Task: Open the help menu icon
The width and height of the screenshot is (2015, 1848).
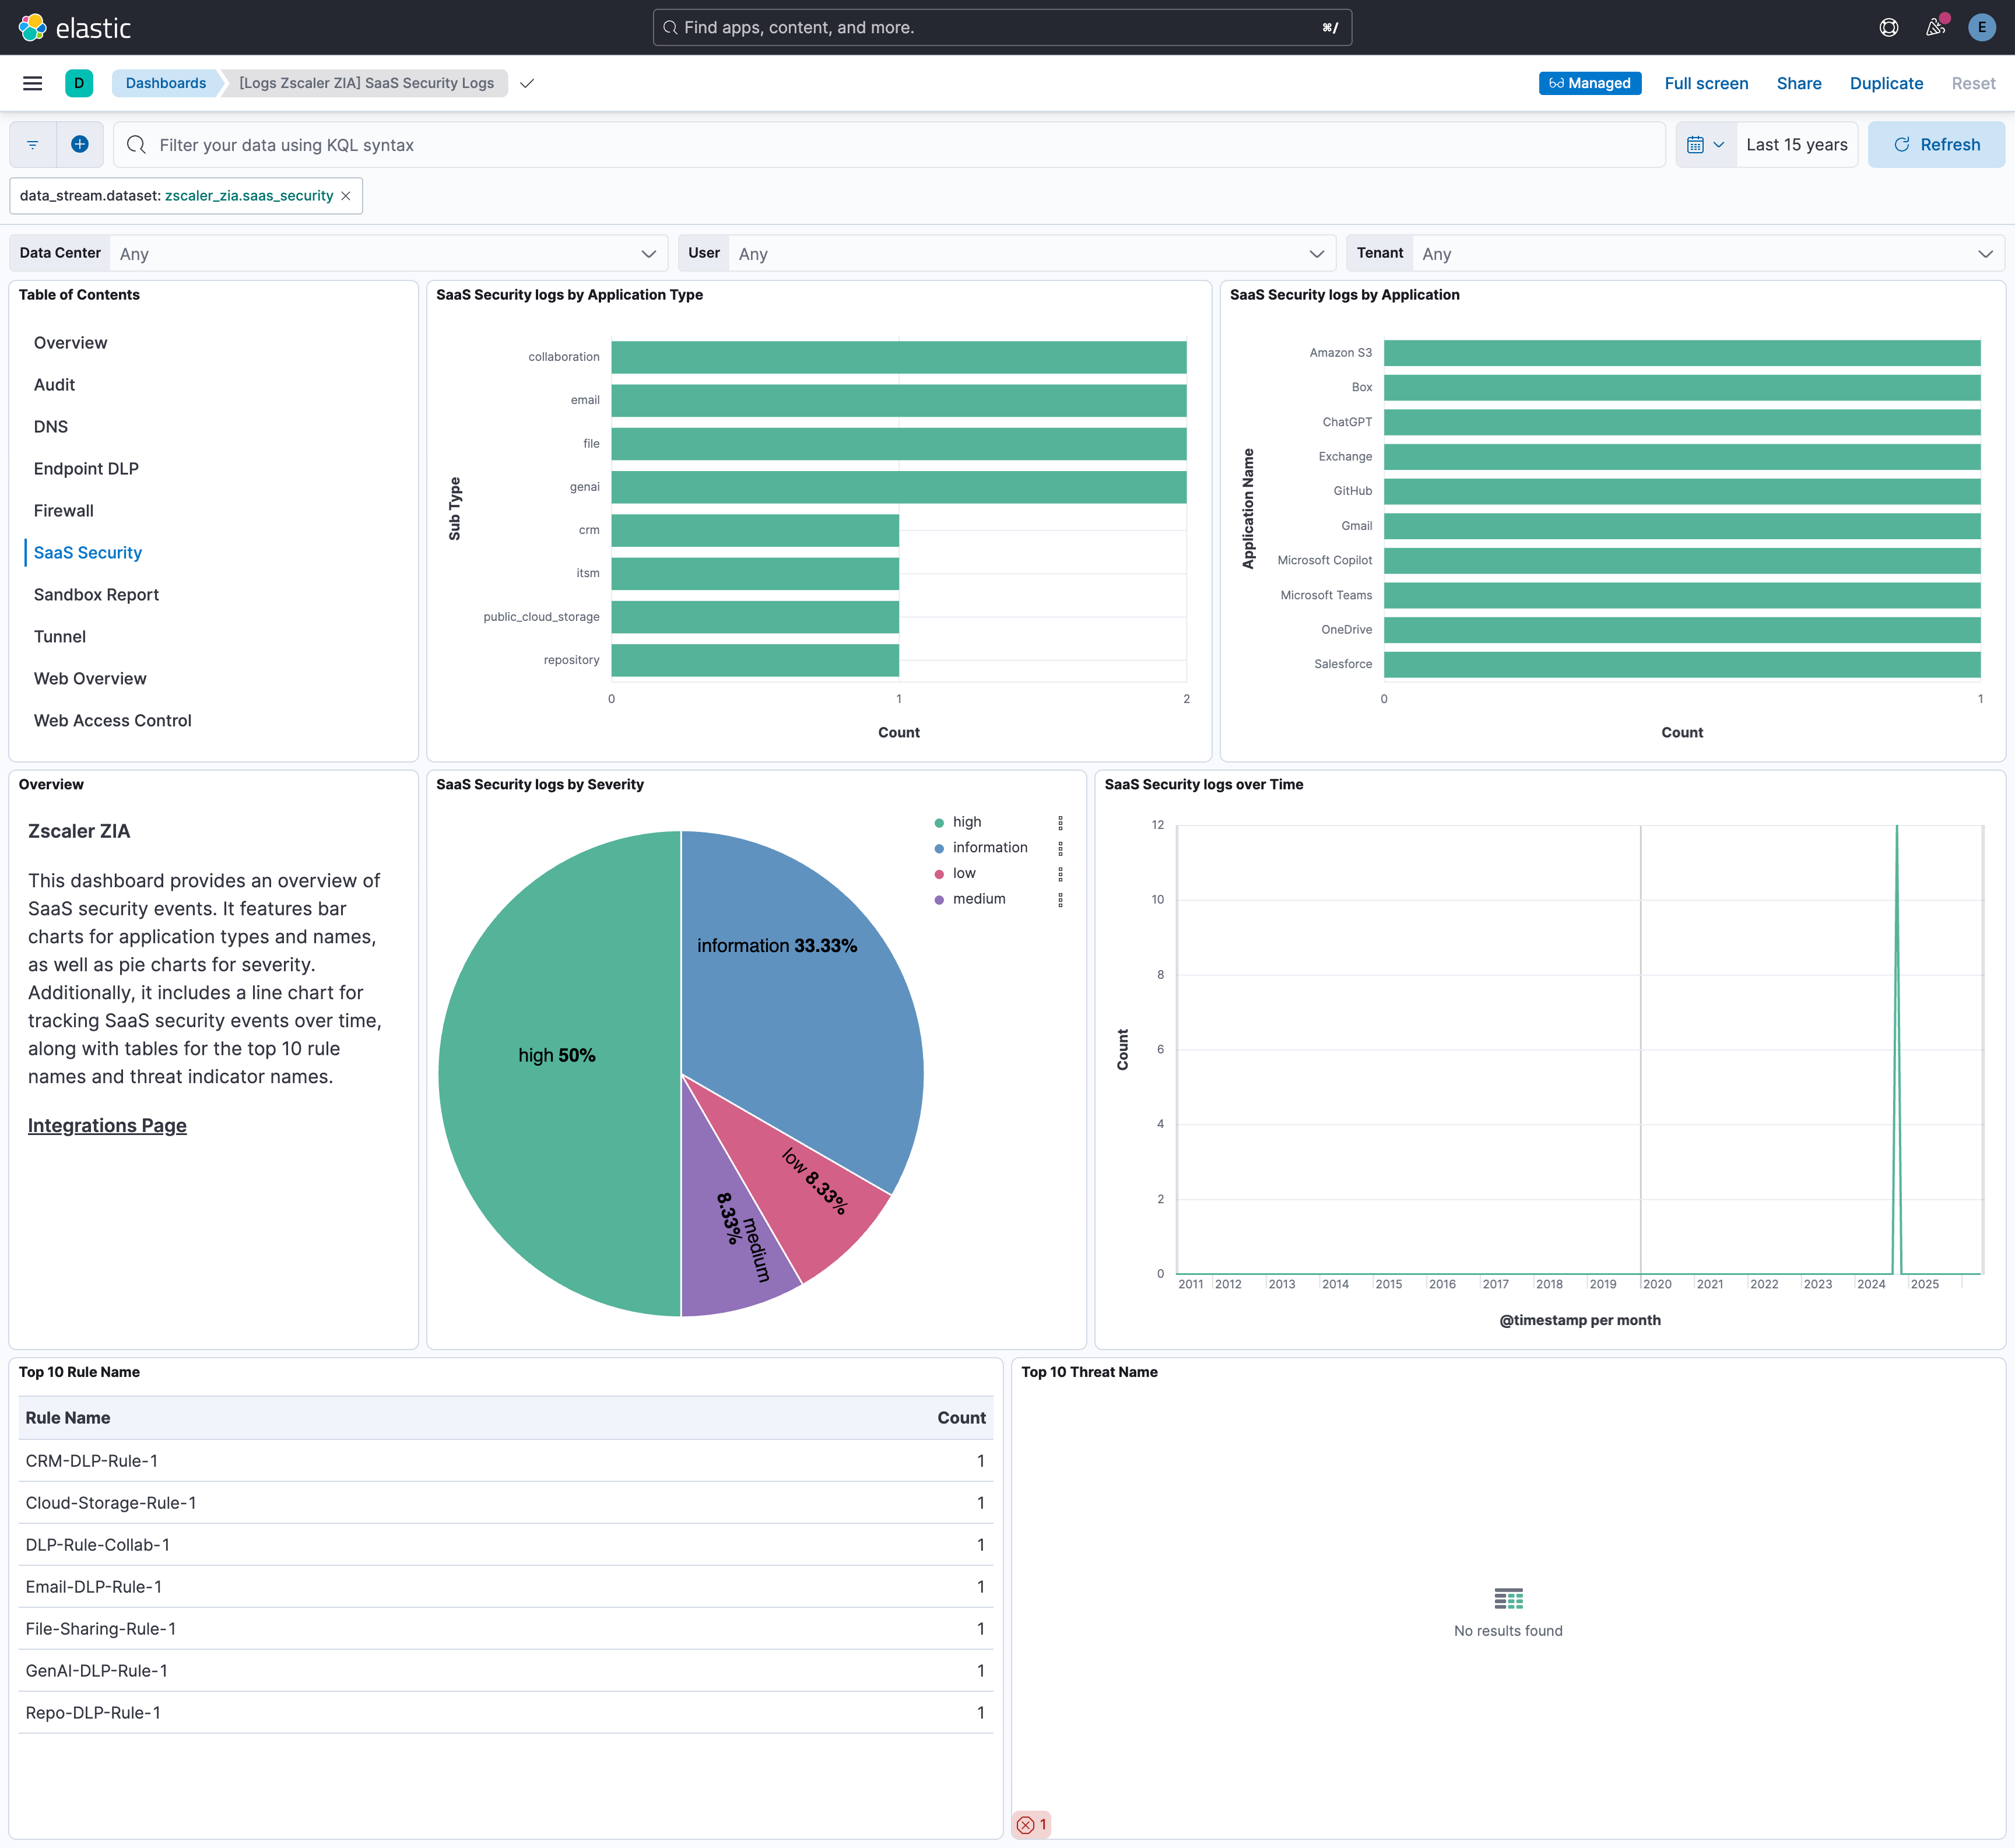Action: [1888, 27]
